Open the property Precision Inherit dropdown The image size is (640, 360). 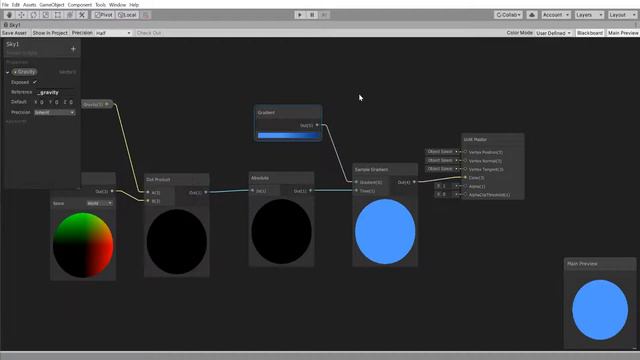click(55, 112)
